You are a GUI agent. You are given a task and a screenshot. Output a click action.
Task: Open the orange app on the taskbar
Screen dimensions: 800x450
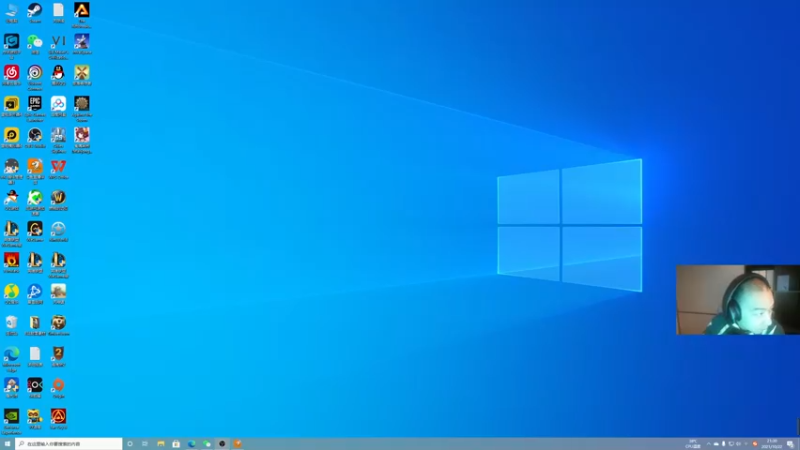coord(237,444)
